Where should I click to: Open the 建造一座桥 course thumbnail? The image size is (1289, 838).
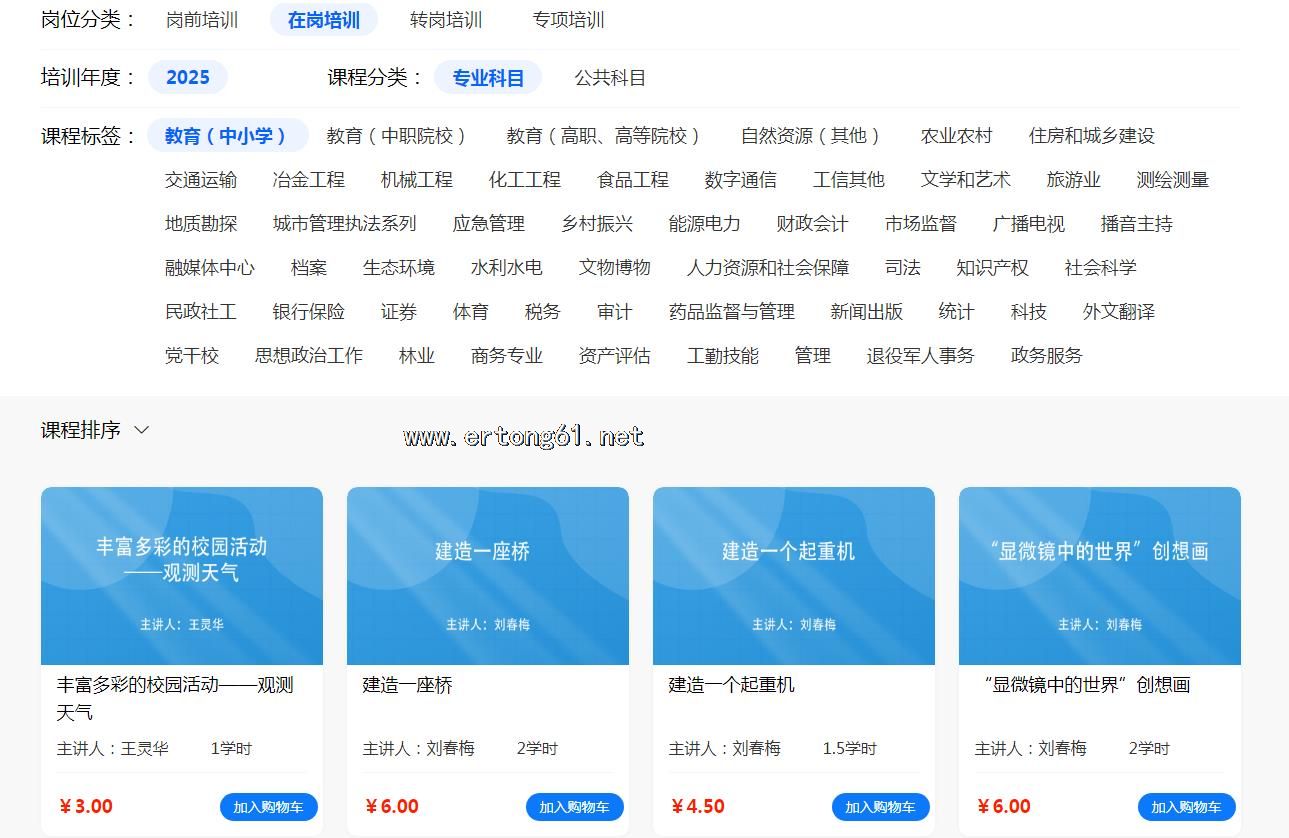pyautogui.click(x=488, y=576)
